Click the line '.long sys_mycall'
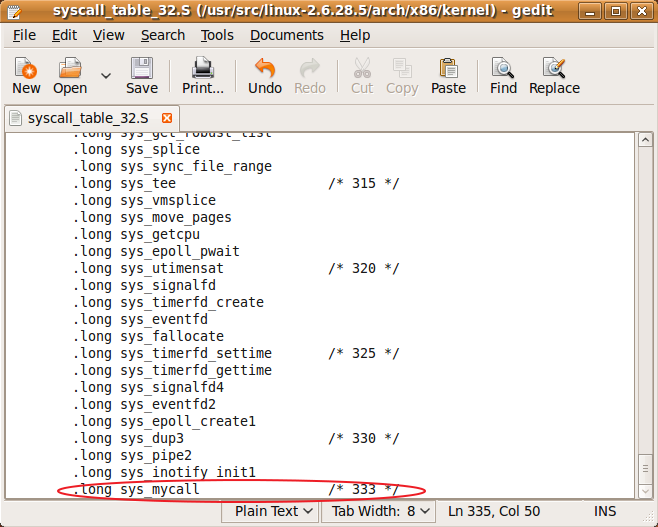Viewport: 658px width, 527px height. point(136,489)
